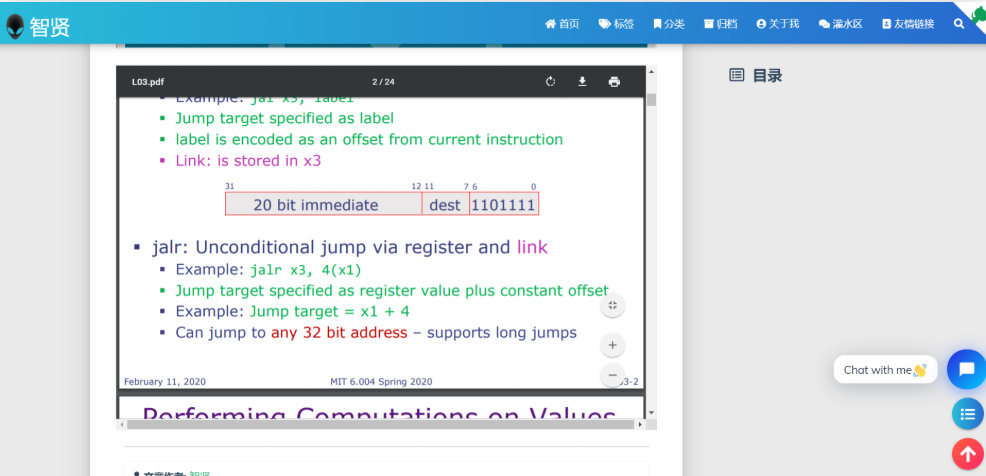Viewport: 986px width, 476px height.
Task: Click the PDF viewer vertical scrollbar down arrow
Action: (651, 412)
